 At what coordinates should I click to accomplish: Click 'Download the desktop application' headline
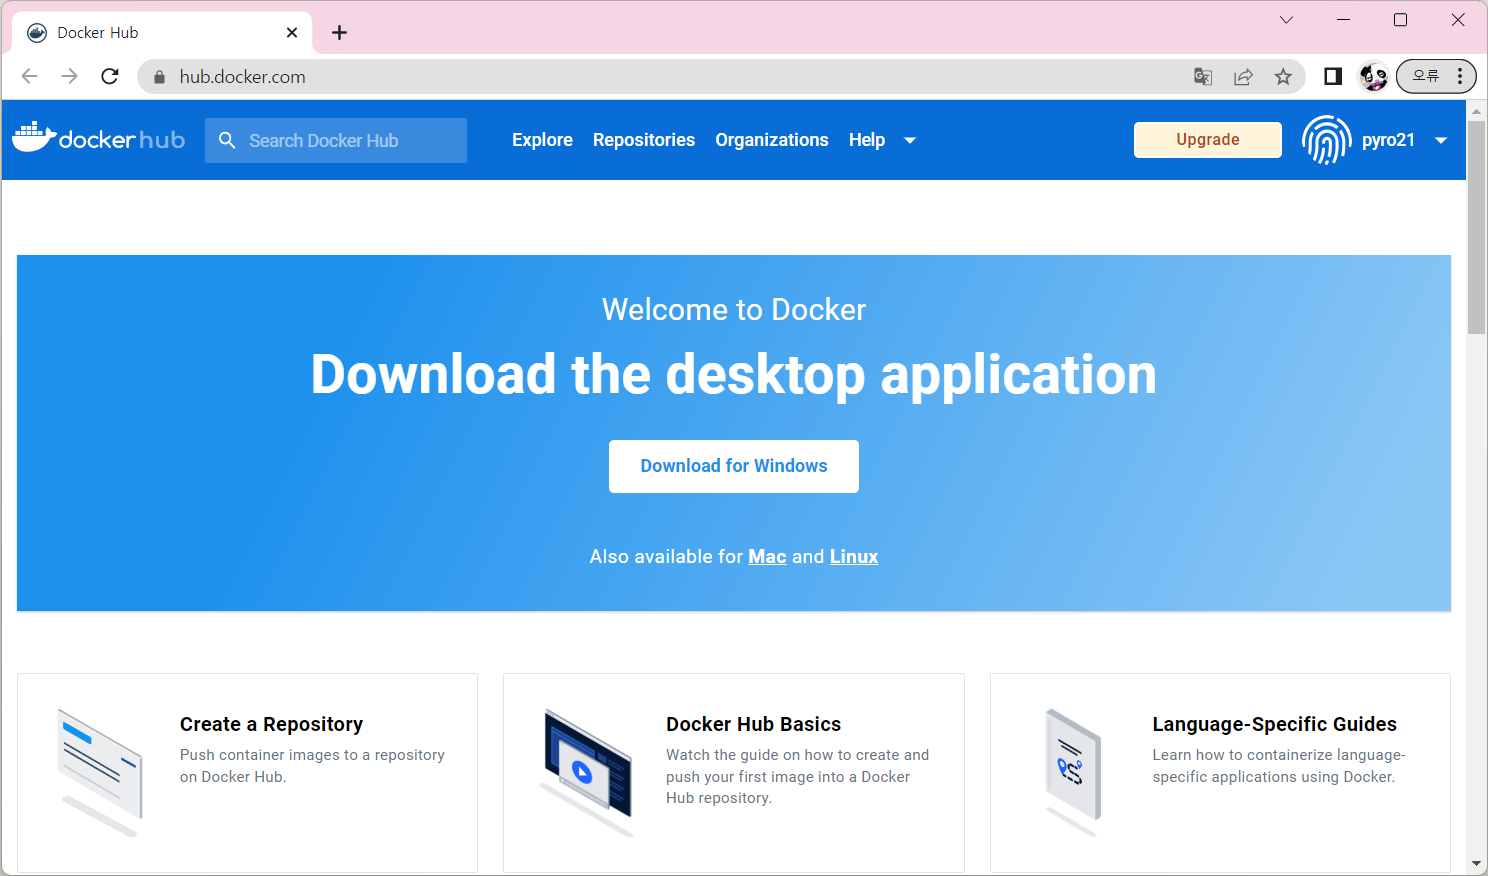(x=734, y=375)
